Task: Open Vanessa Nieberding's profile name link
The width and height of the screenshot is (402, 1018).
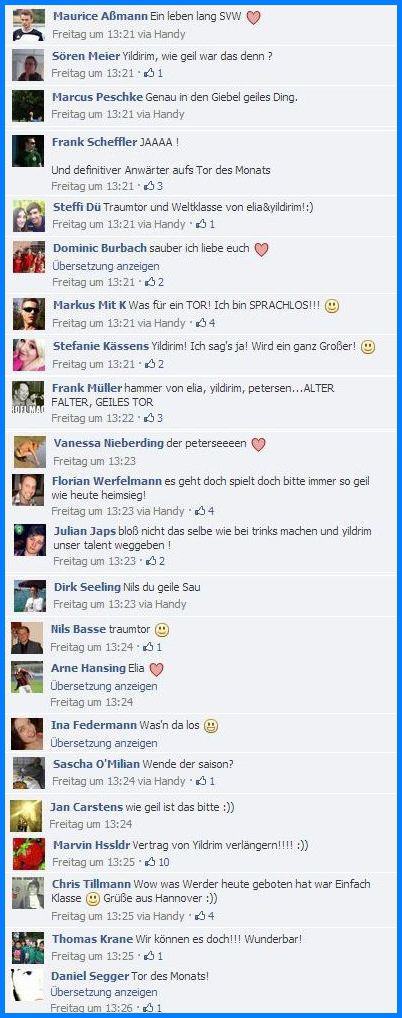Action: click(108, 443)
